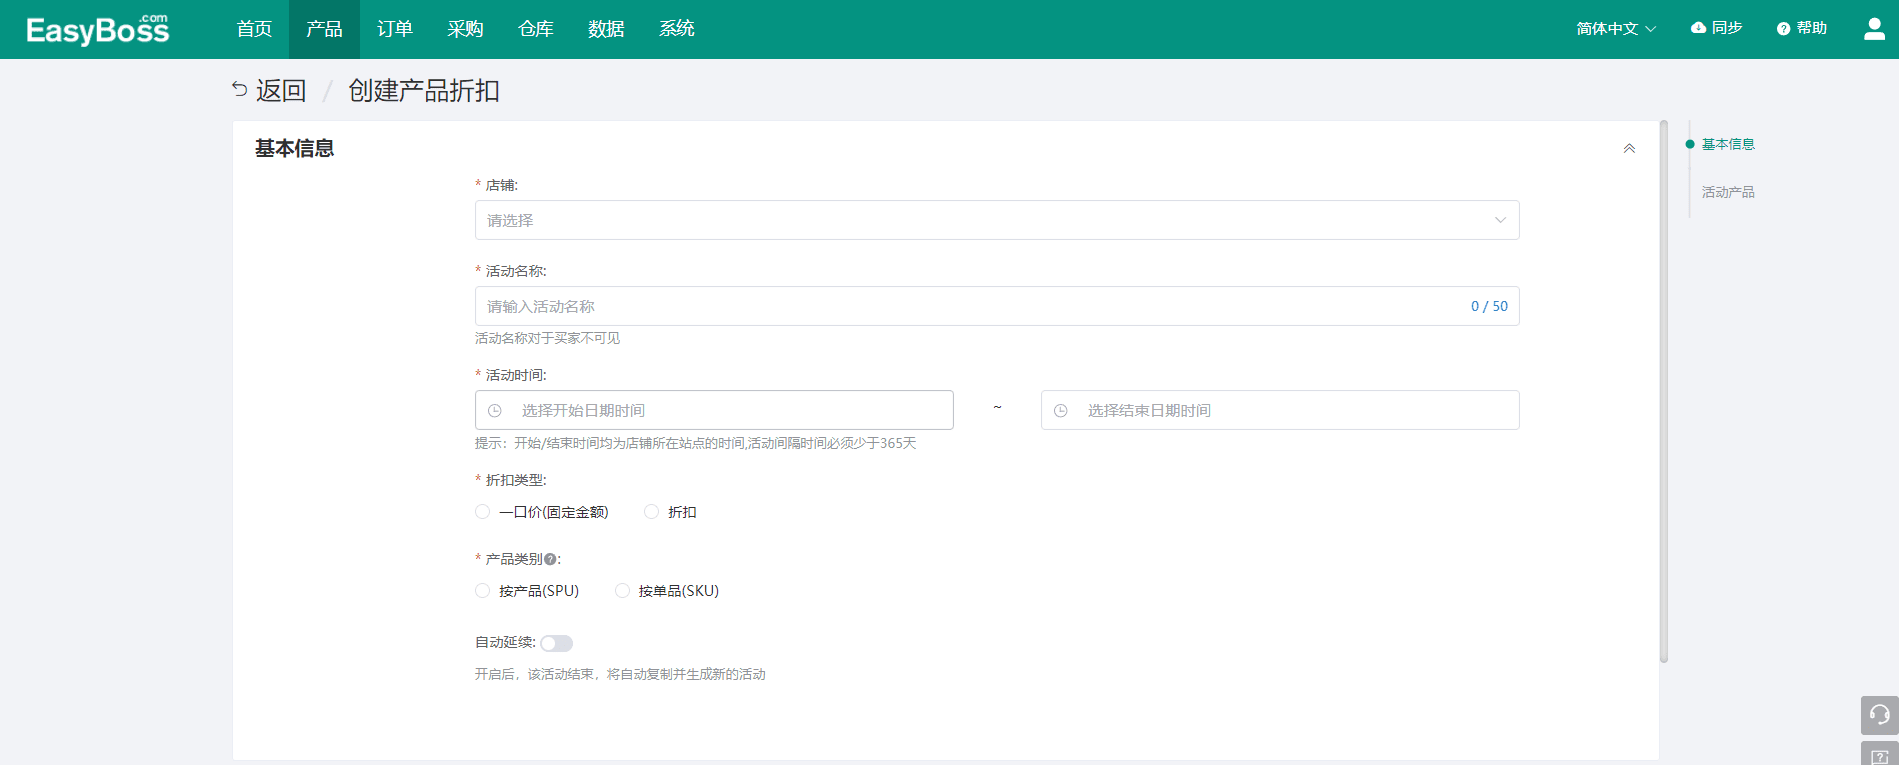Click the help question mark icon
This screenshot has height=765, width=1899.
[1783, 29]
